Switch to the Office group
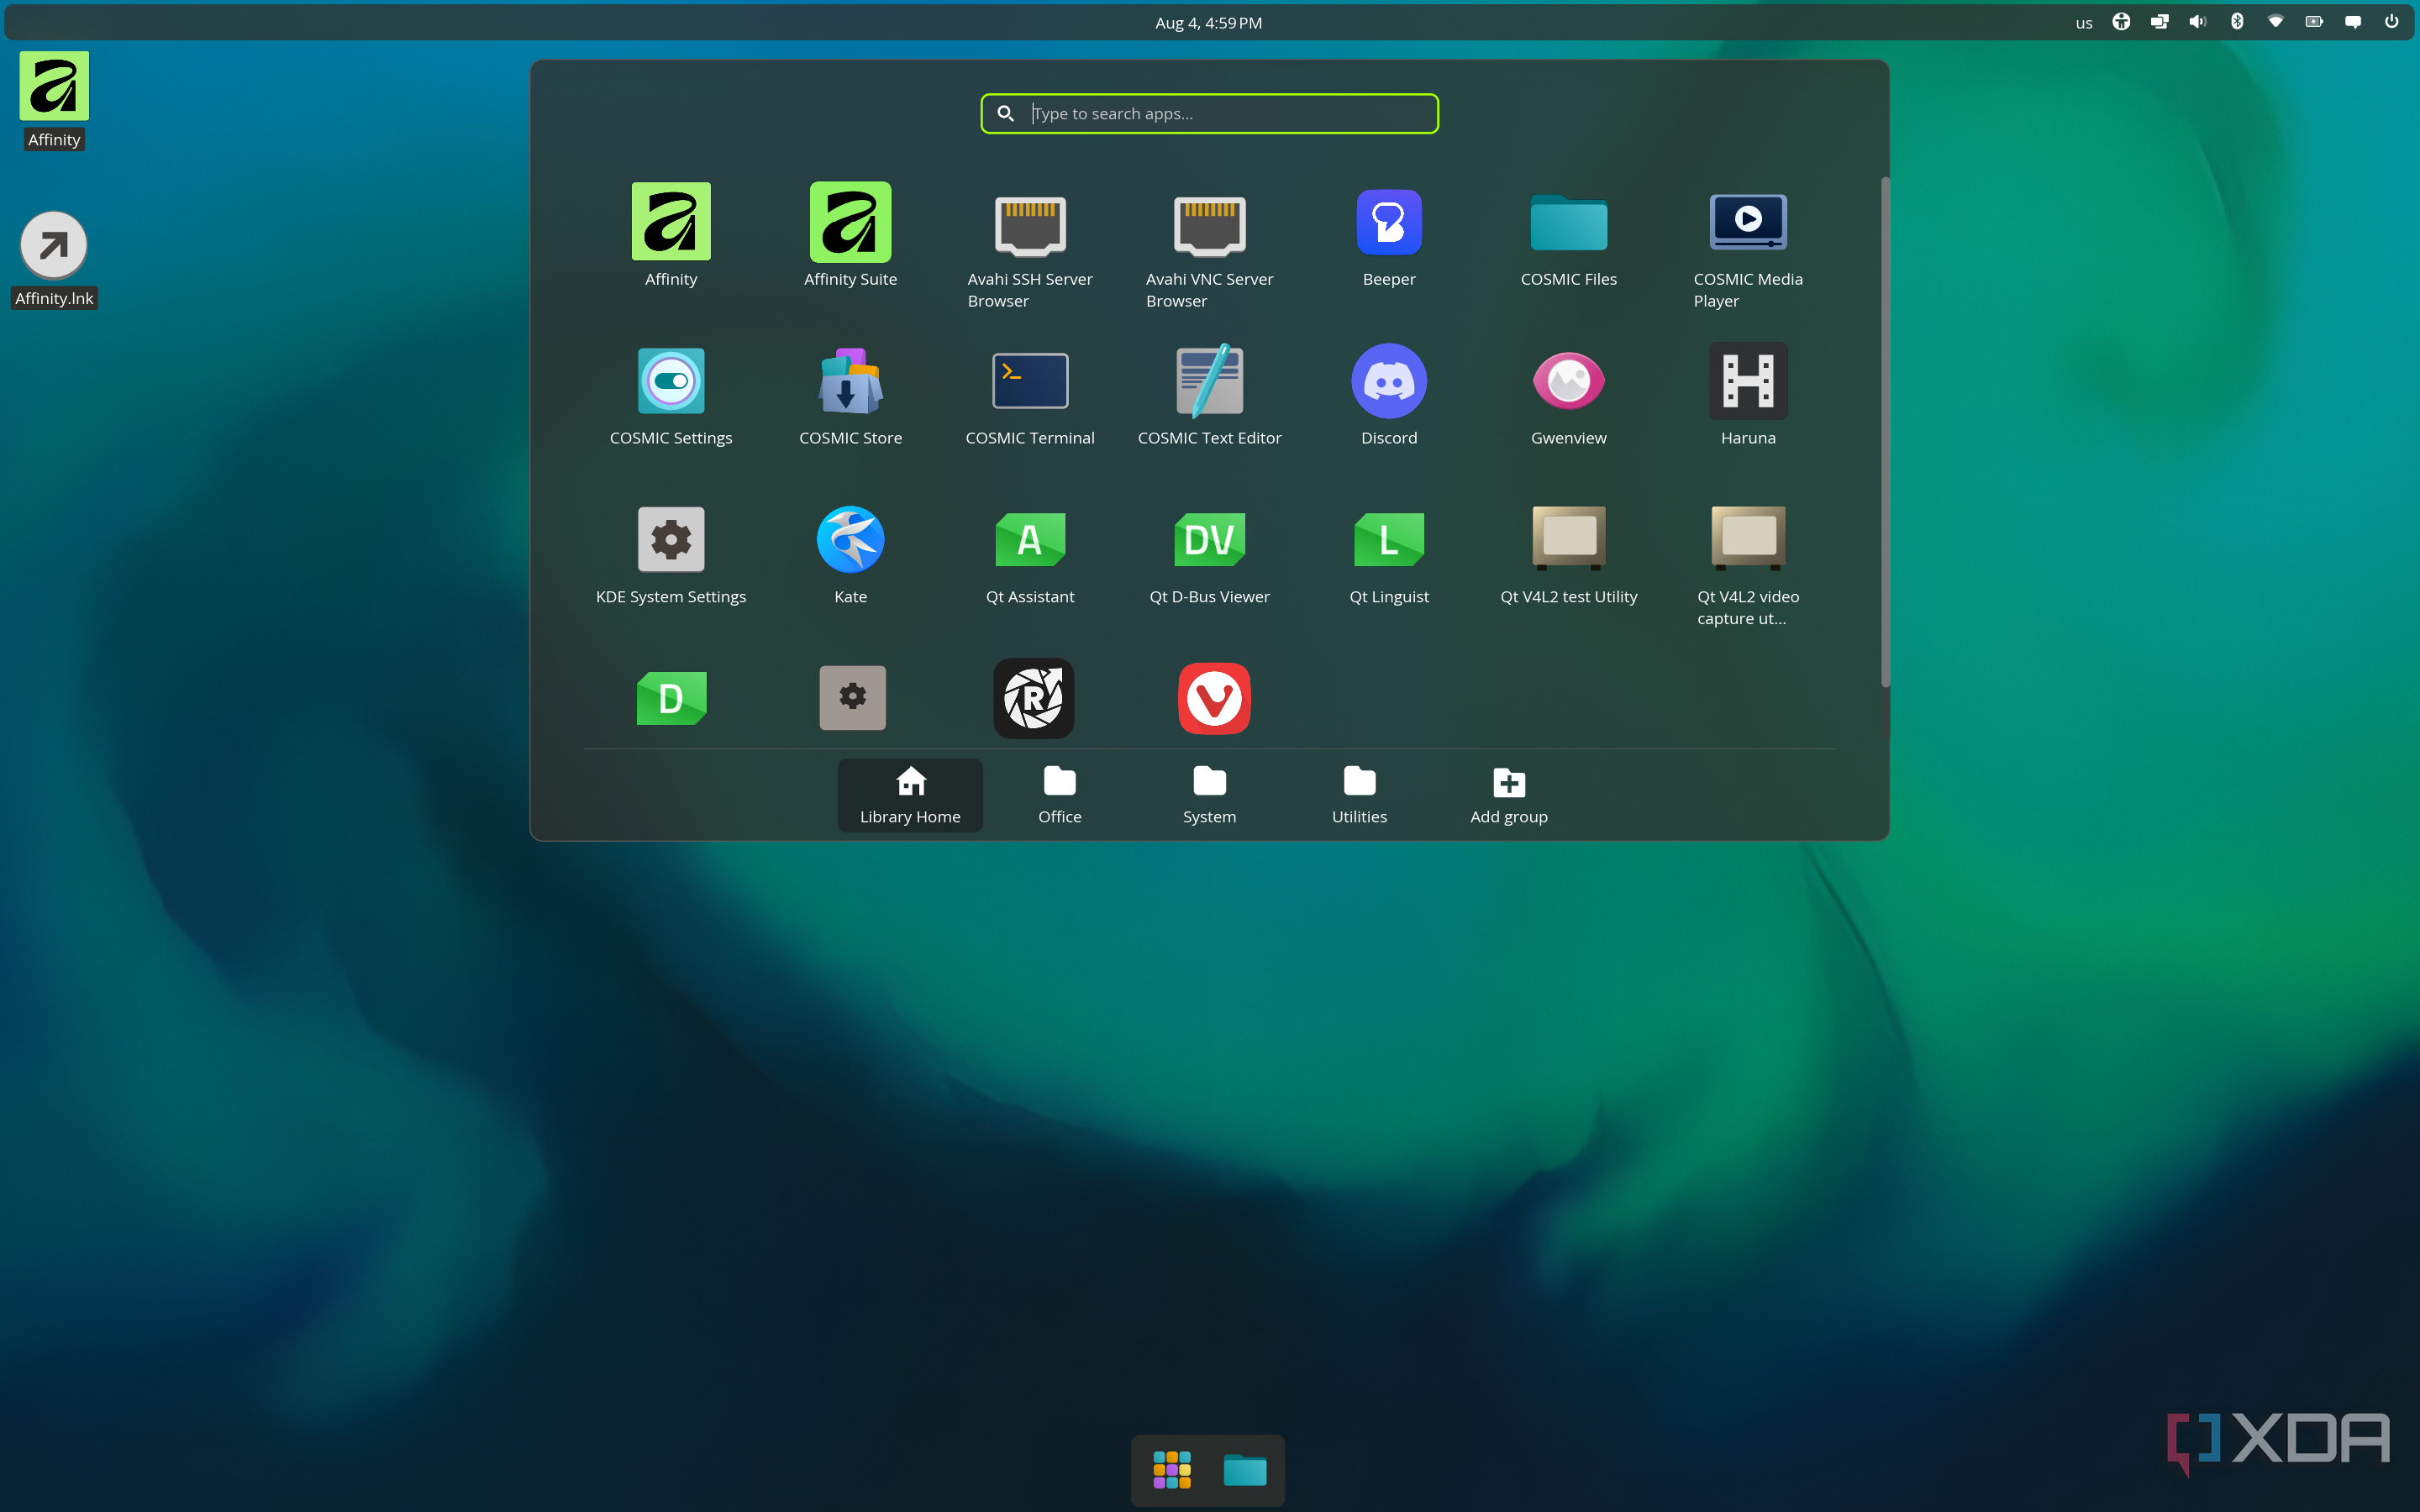 point(1060,795)
